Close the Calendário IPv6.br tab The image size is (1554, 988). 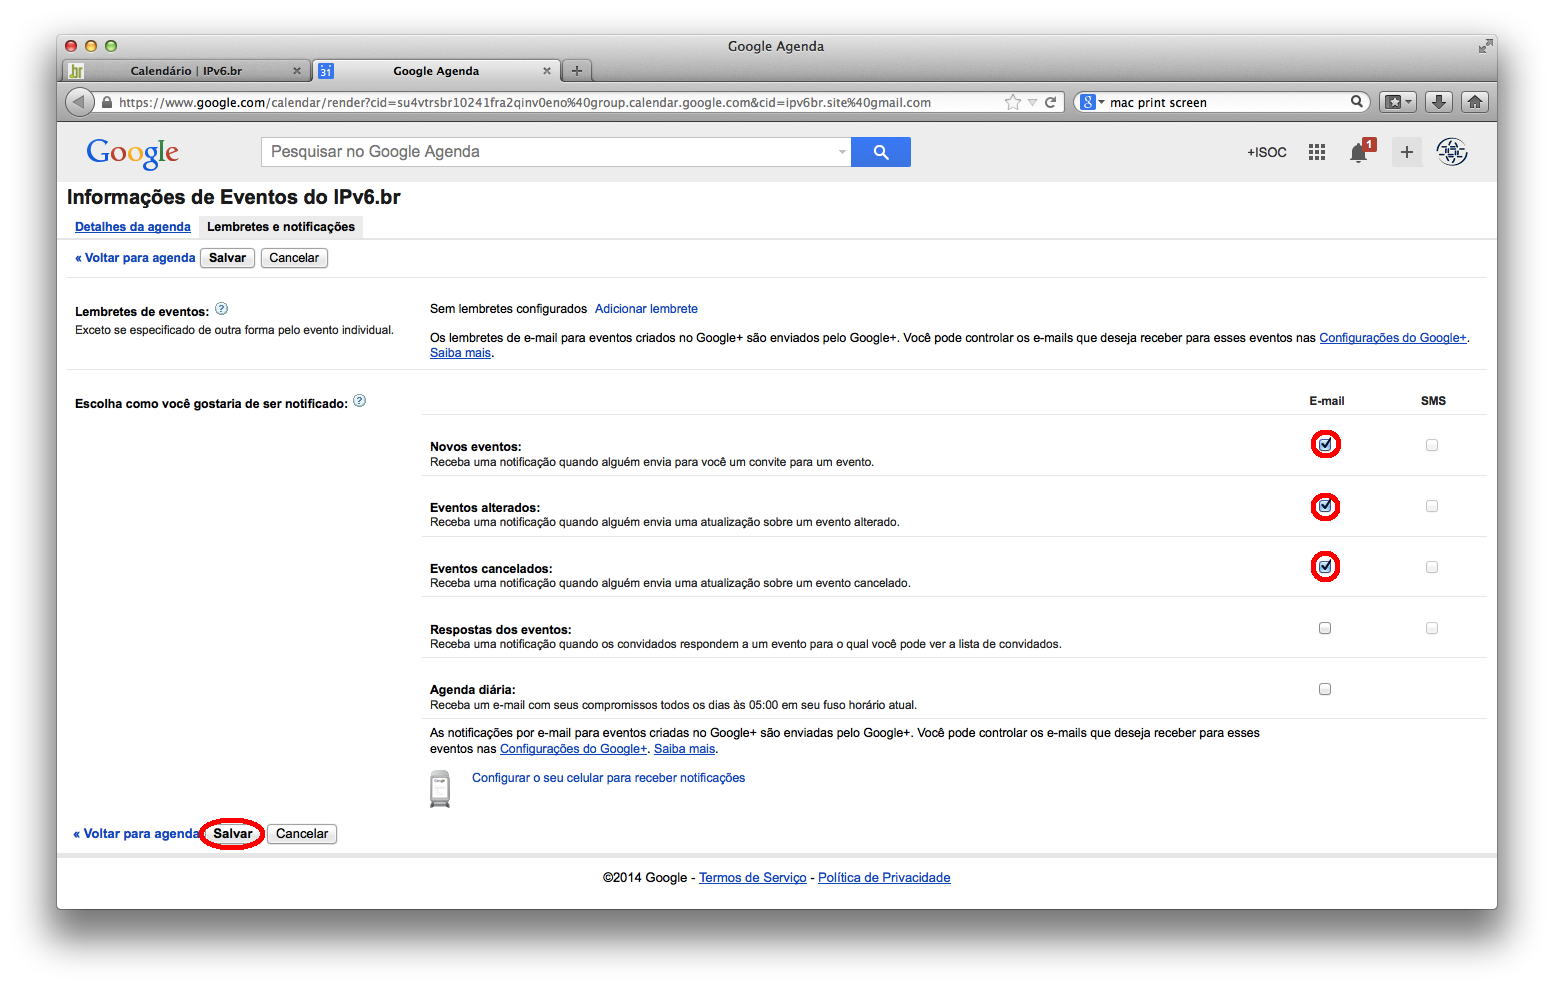[x=297, y=71]
